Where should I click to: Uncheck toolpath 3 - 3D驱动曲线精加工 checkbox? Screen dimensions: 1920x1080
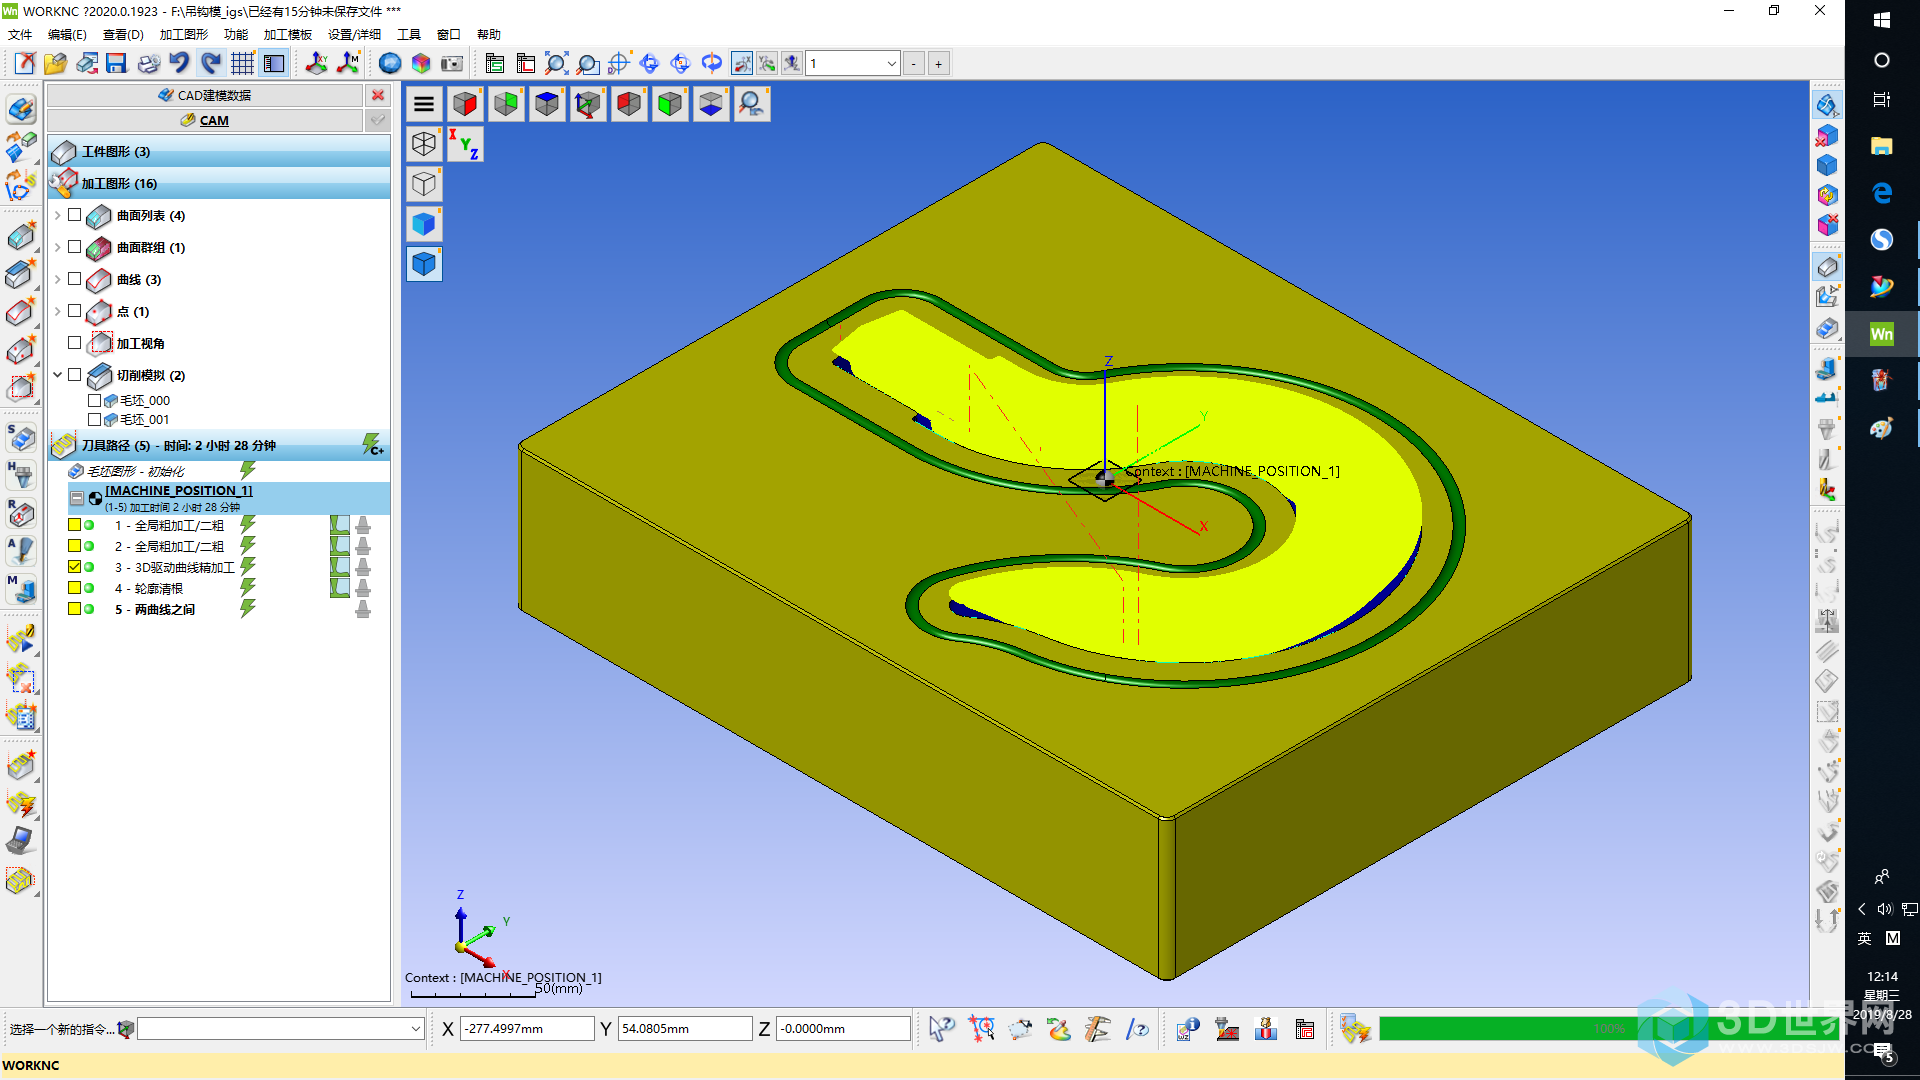pyautogui.click(x=75, y=567)
